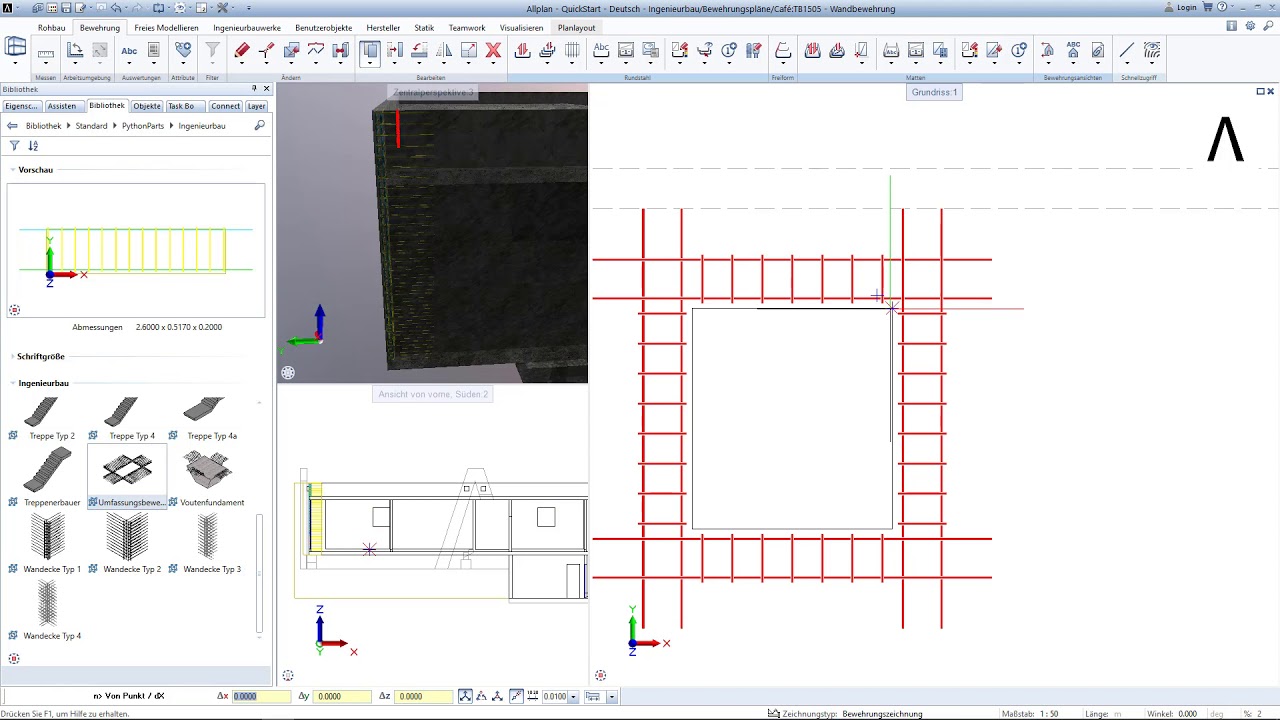Toggle the track line button before 0.0100 field
Screen dimensions: 1280x720
tap(516, 696)
